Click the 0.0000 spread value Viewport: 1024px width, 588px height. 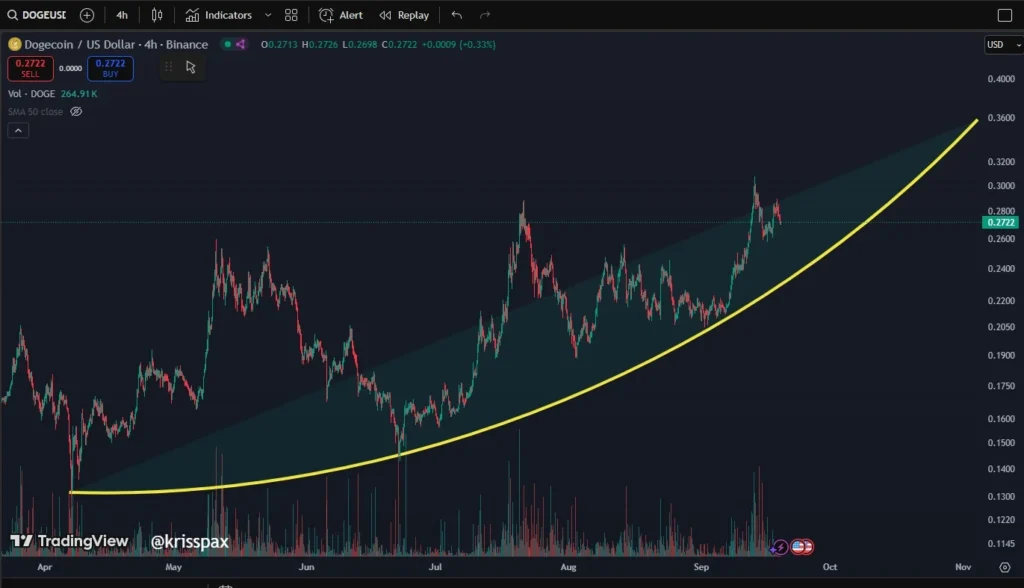click(x=71, y=68)
